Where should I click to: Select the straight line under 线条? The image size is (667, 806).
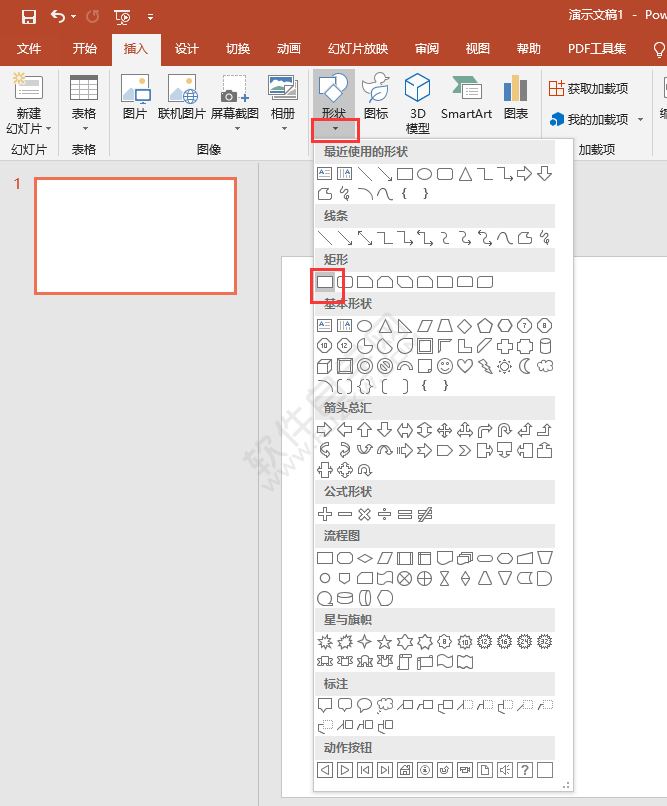(325, 238)
